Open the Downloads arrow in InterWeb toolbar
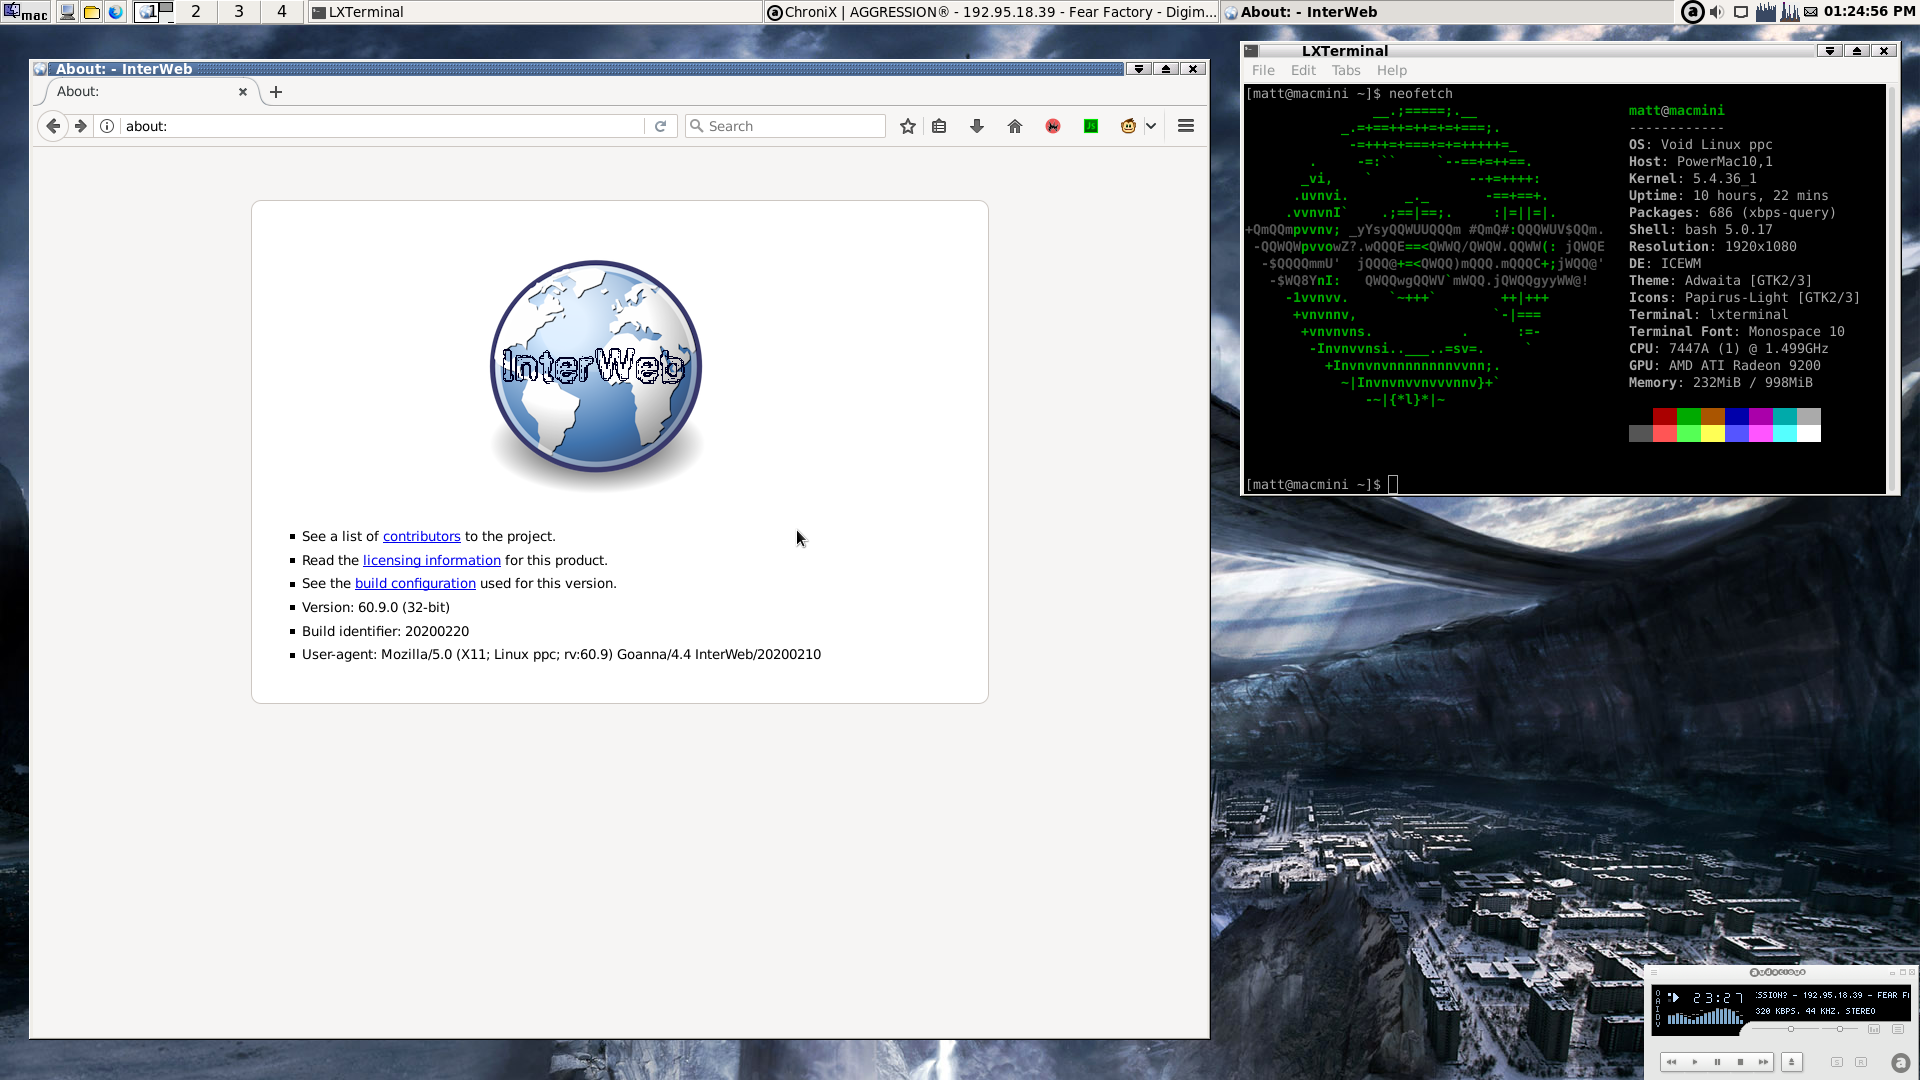 [977, 126]
